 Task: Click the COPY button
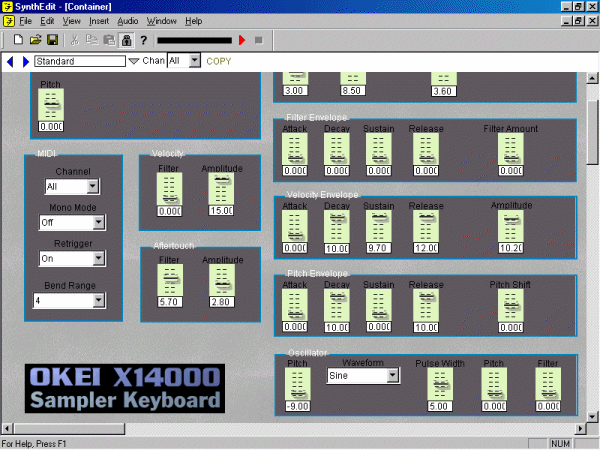pyautogui.click(x=217, y=61)
